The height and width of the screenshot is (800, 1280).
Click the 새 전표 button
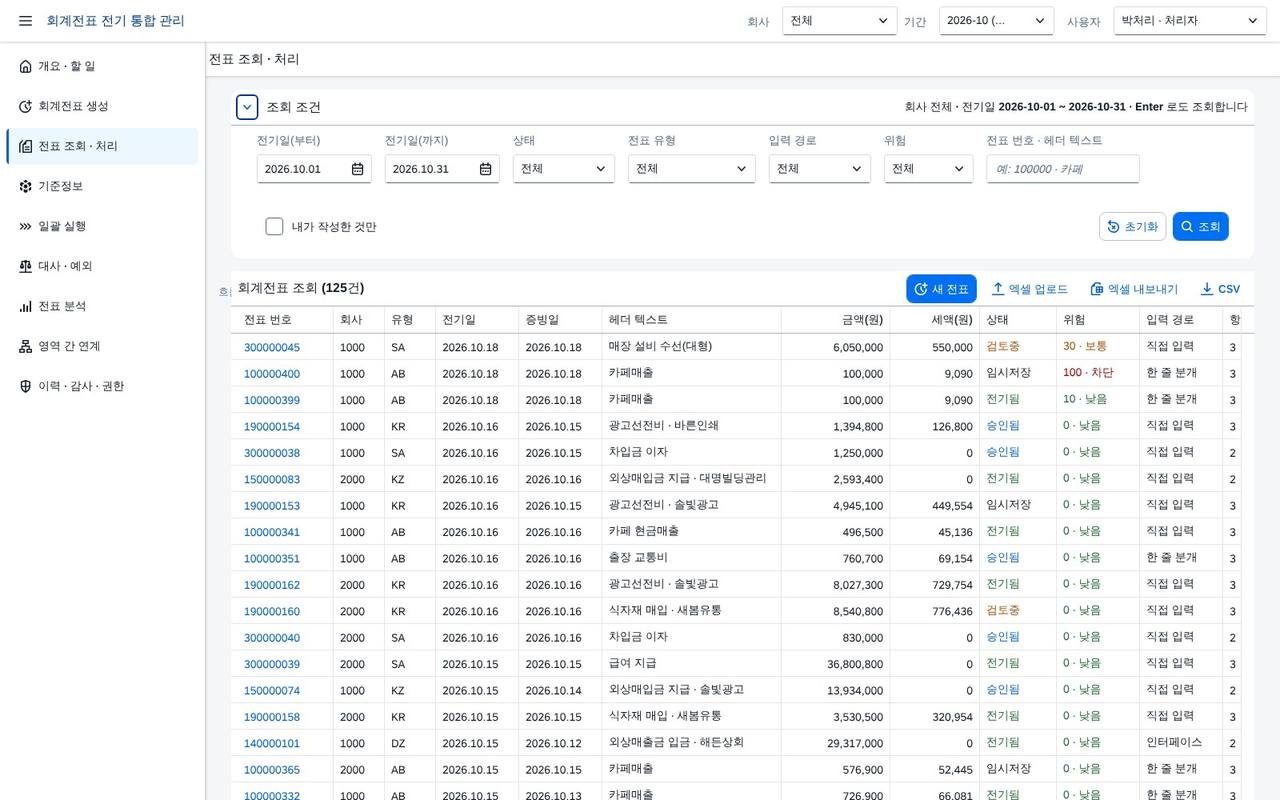[x=941, y=289]
